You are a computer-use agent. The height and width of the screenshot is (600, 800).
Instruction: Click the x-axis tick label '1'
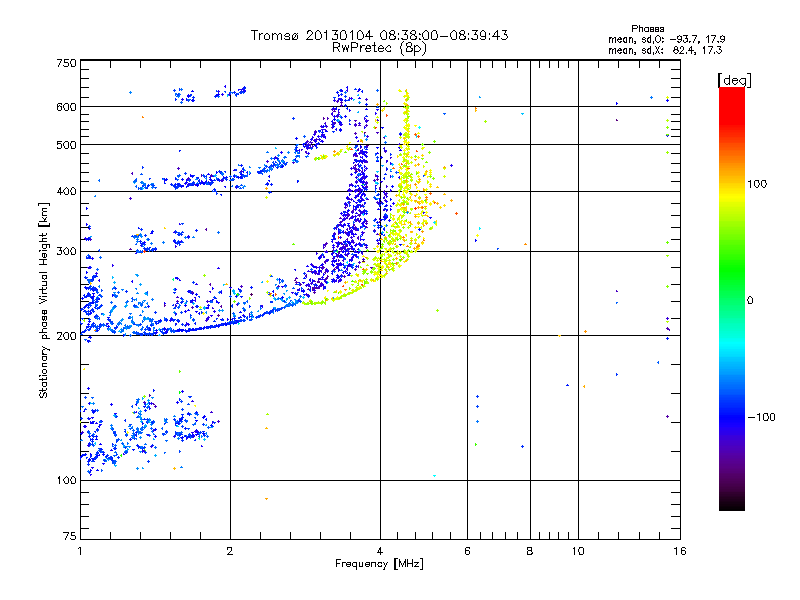point(80,551)
